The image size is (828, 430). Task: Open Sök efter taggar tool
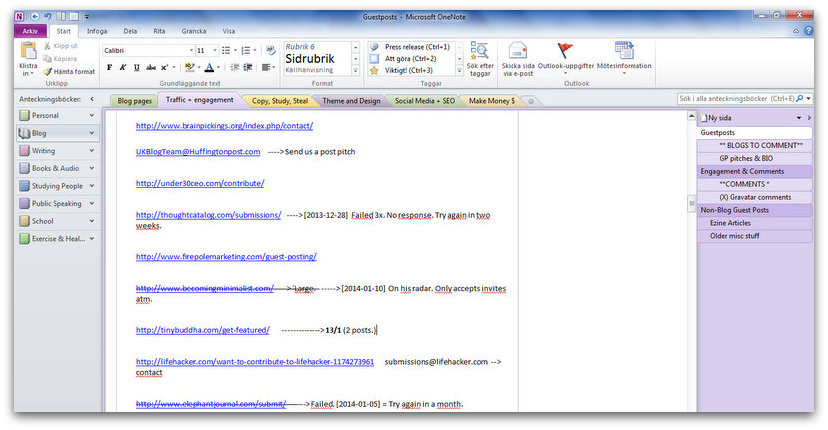pyautogui.click(x=479, y=52)
